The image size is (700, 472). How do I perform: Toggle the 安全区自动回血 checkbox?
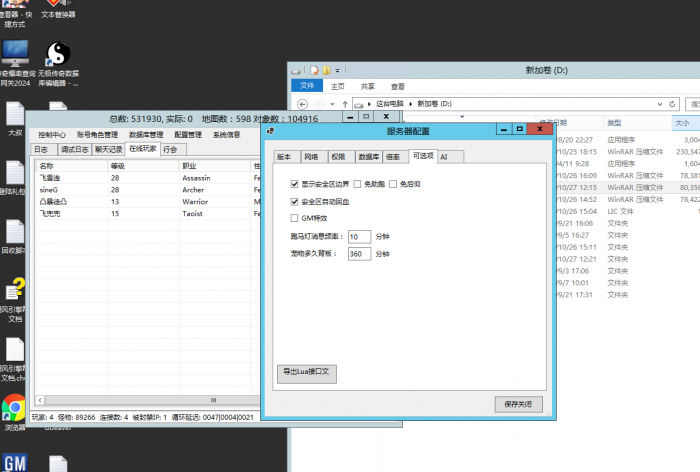pos(294,201)
